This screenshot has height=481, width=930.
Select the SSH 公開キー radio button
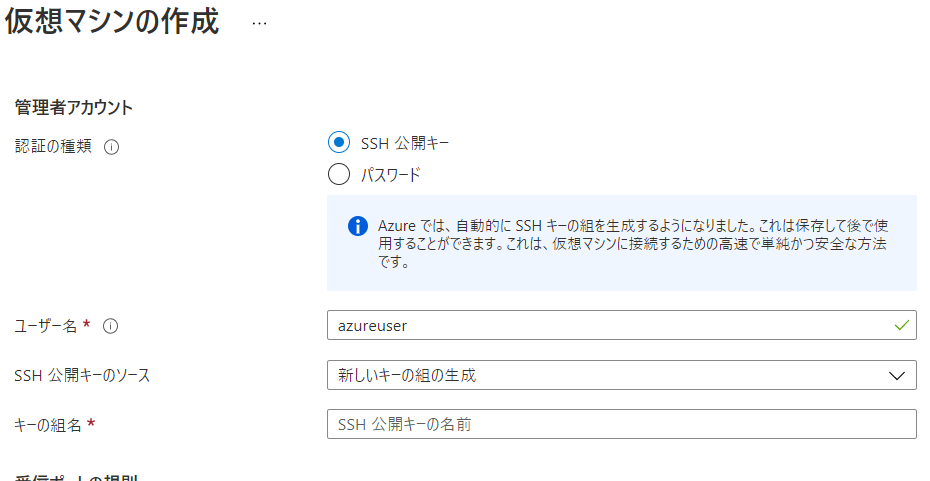[339, 143]
